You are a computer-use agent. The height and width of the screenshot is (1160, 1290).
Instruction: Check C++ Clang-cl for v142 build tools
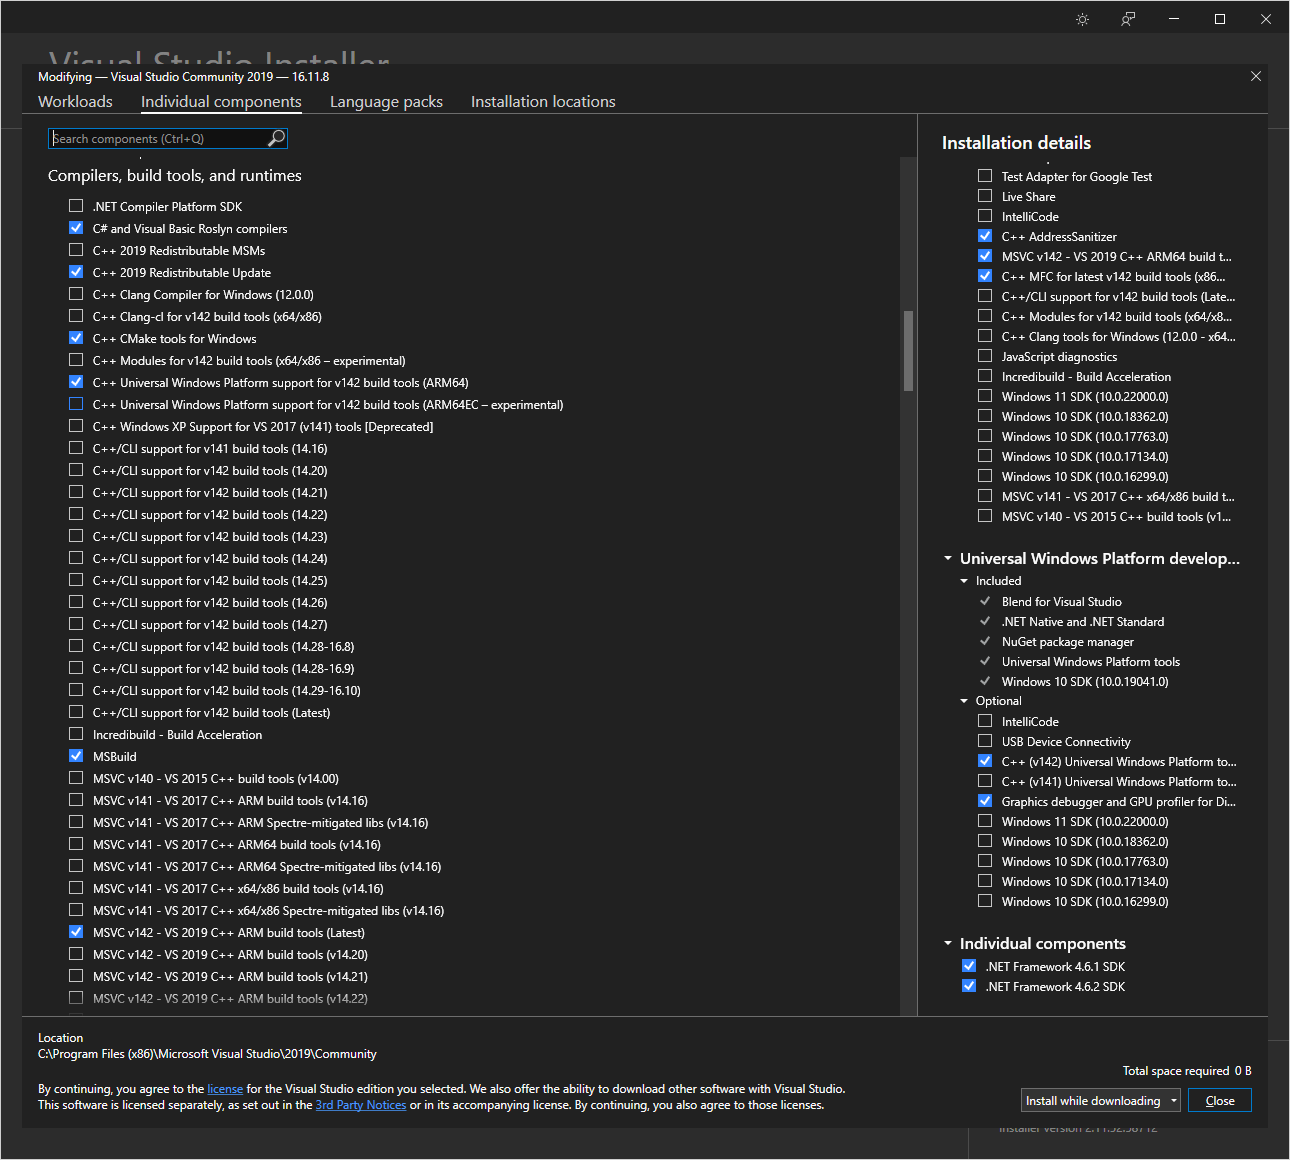click(x=76, y=316)
